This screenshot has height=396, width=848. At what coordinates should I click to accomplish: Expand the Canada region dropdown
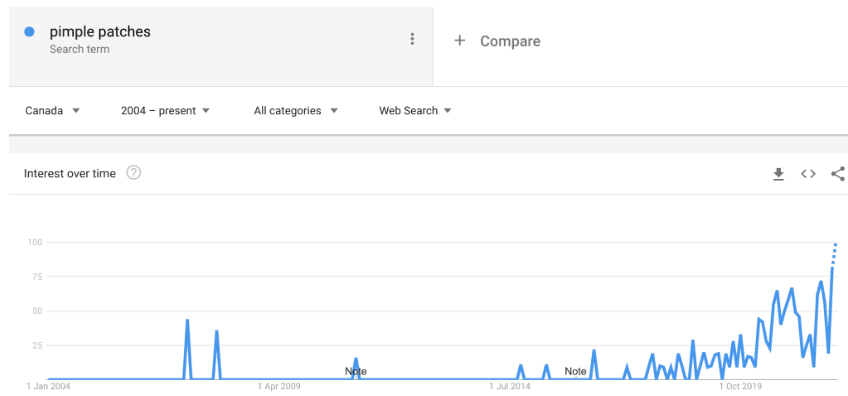[52, 111]
